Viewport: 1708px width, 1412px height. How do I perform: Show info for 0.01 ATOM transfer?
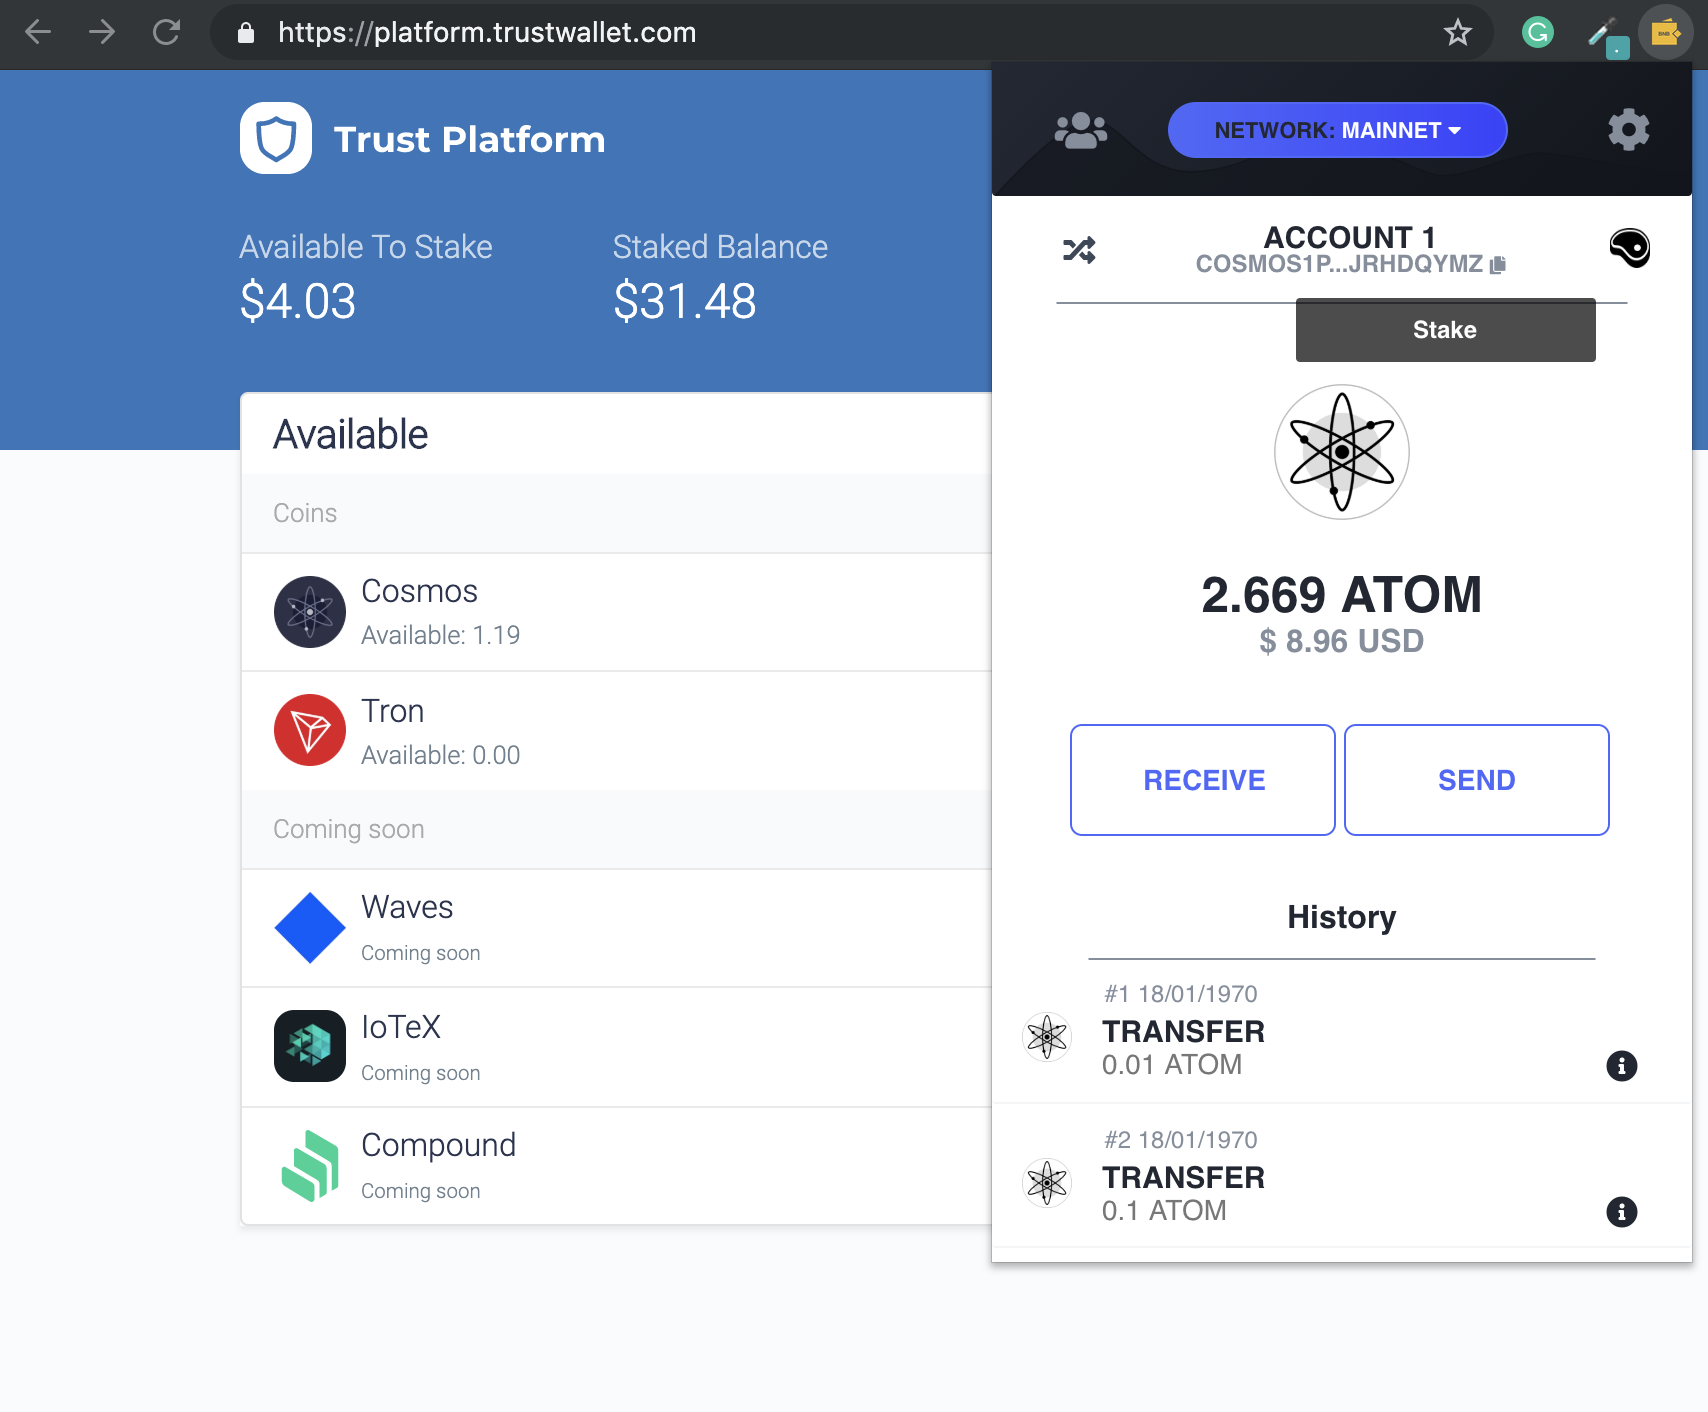[x=1621, y=1066]
